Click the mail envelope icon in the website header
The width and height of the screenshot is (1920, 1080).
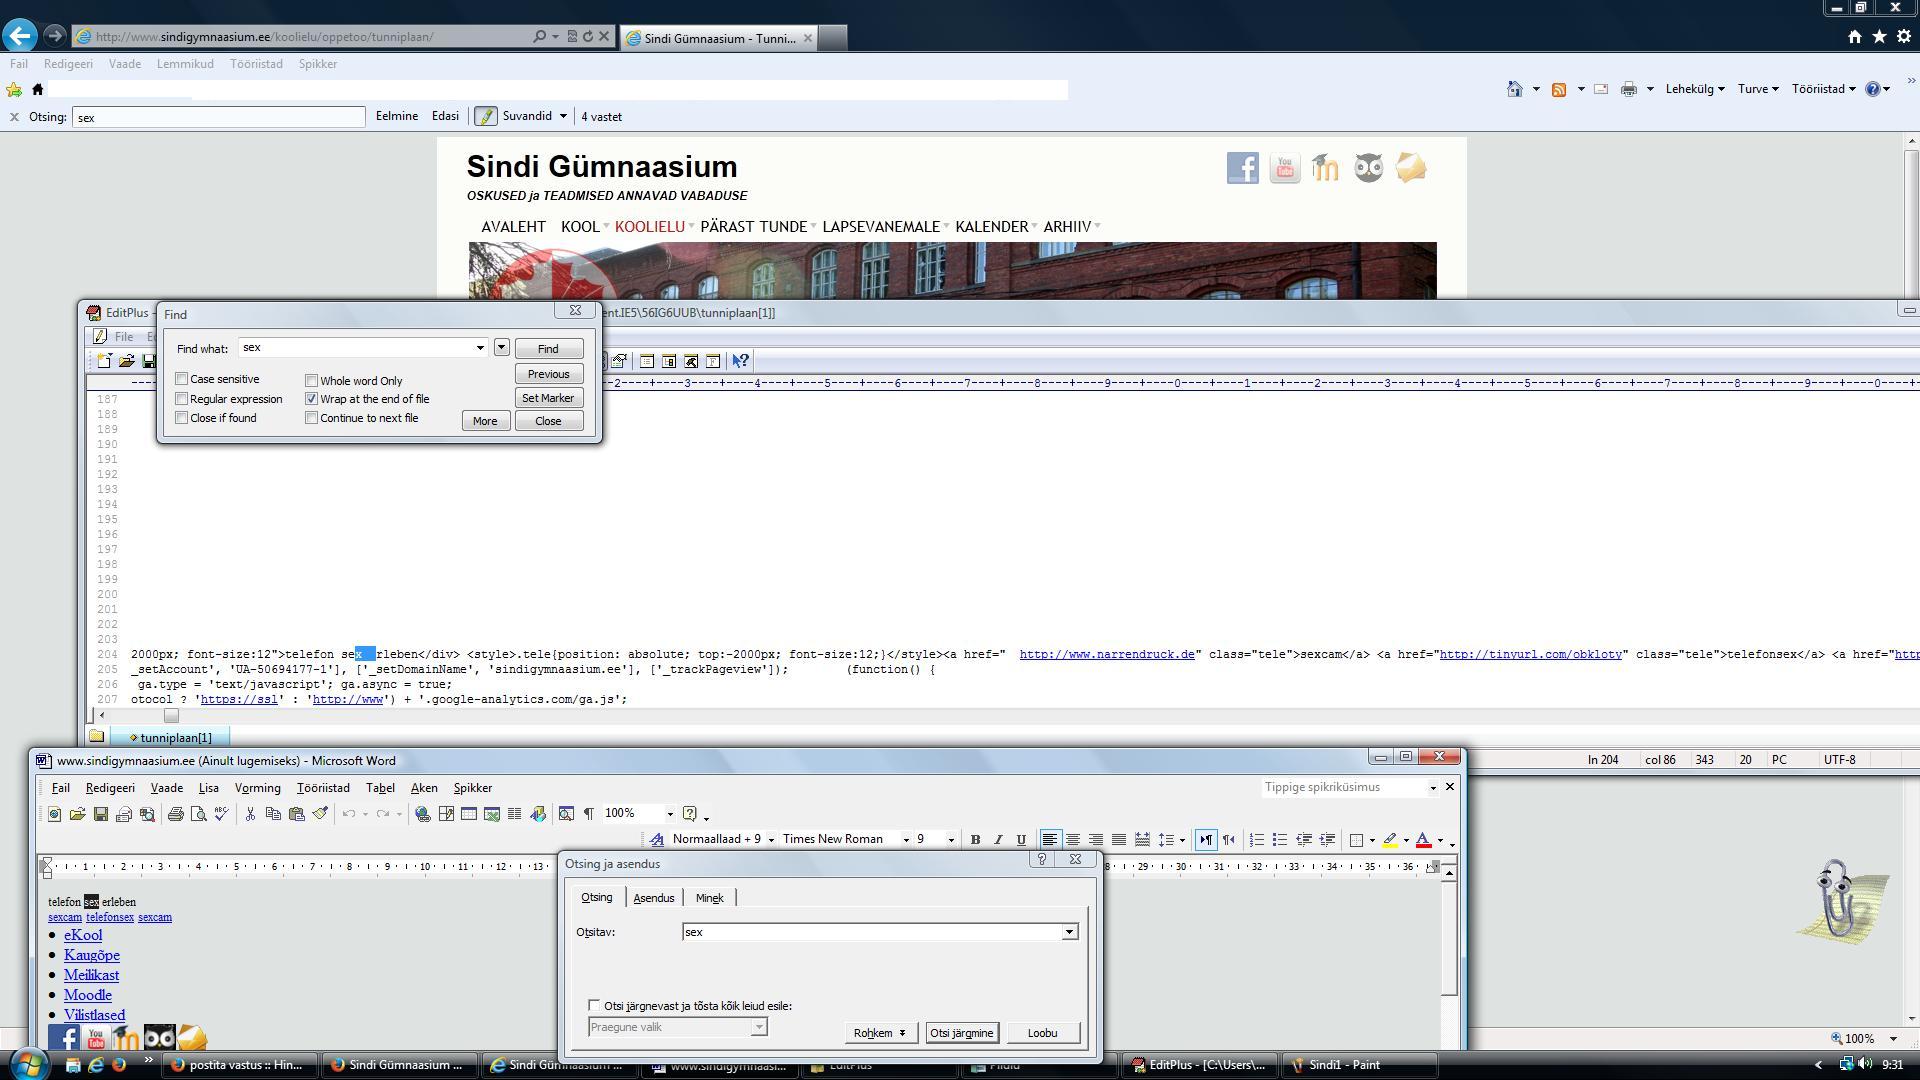(1410, 168)
